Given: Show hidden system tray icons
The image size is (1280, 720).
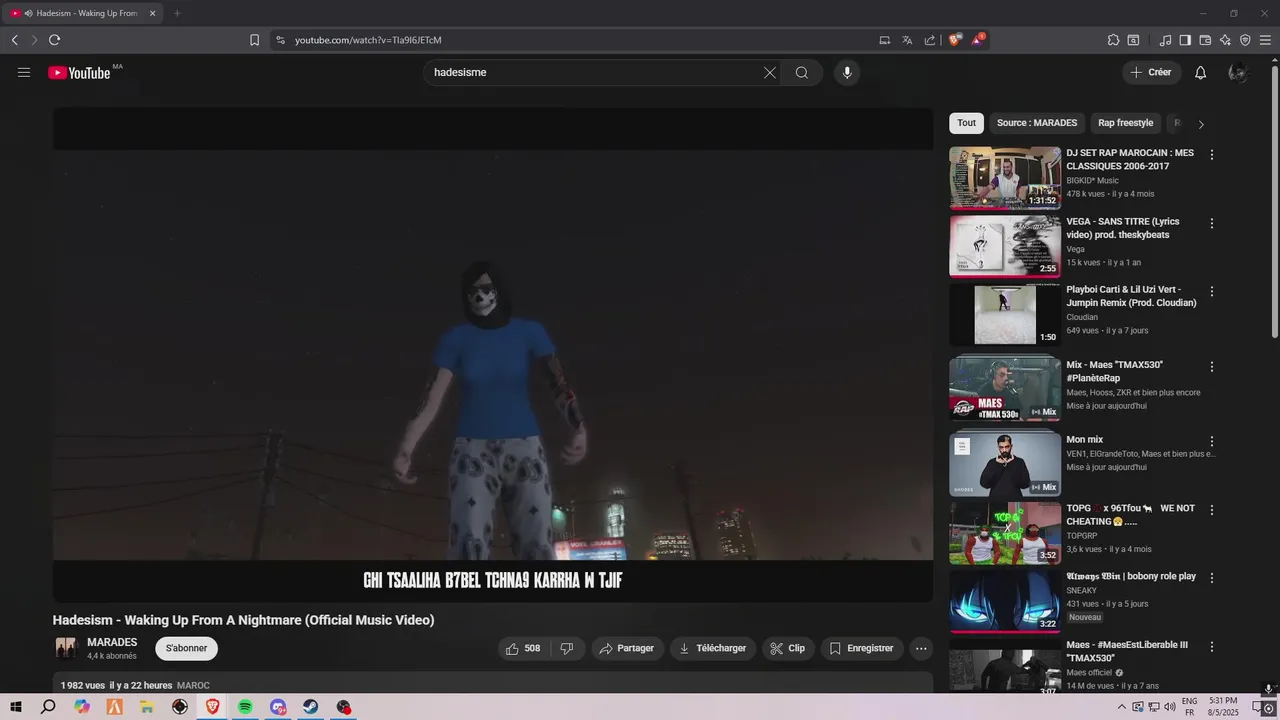Looking at the screenshot, I should [1121, 707].
